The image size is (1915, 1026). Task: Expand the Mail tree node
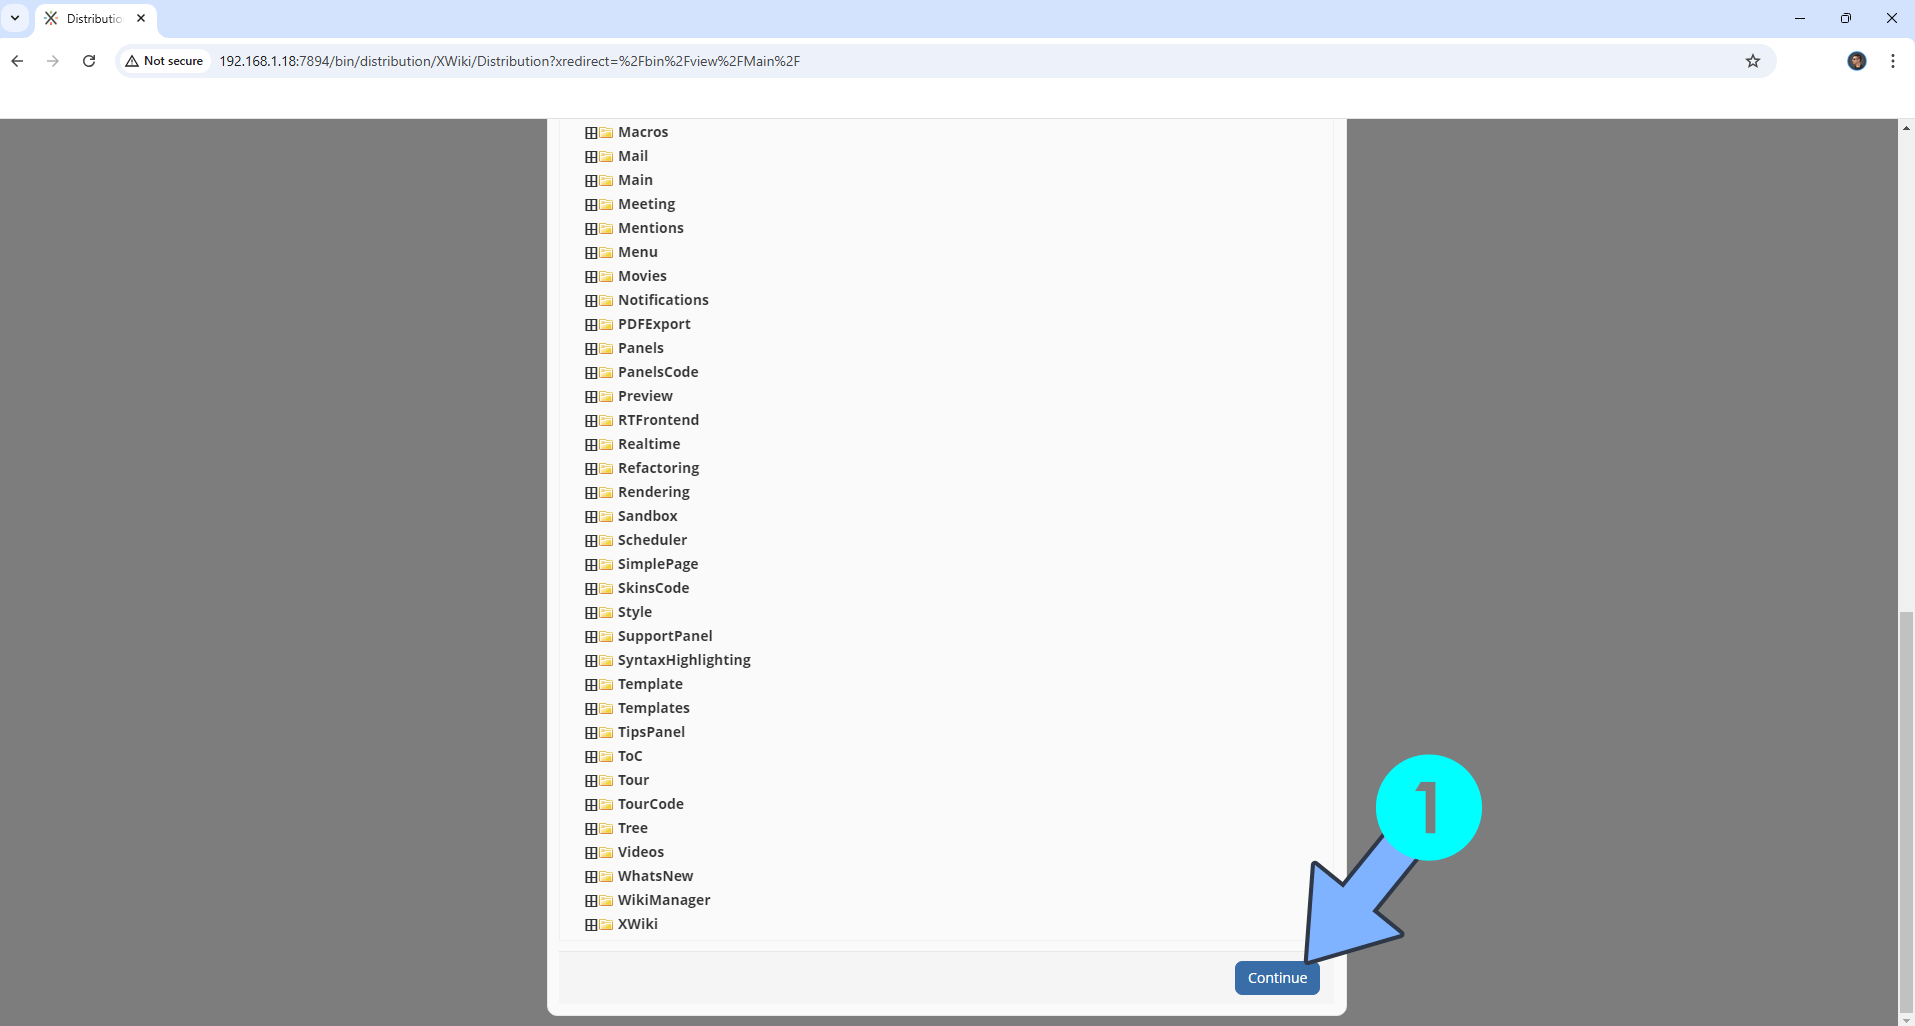coord(591,157)
